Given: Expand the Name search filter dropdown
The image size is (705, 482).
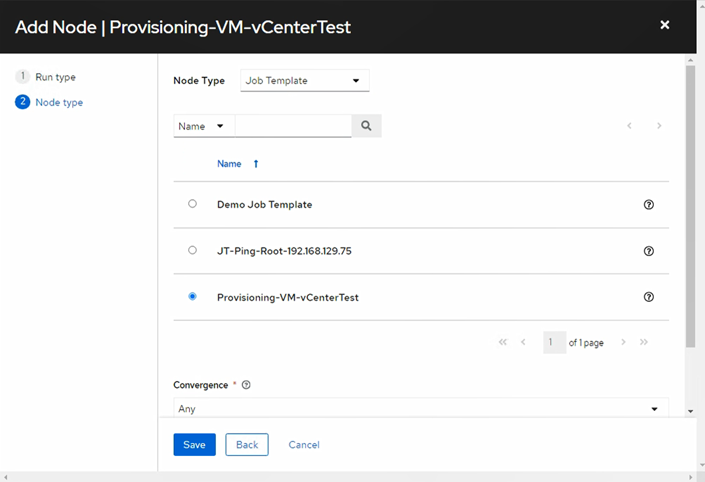Looking at the screenshot, I should pos(204,126).
